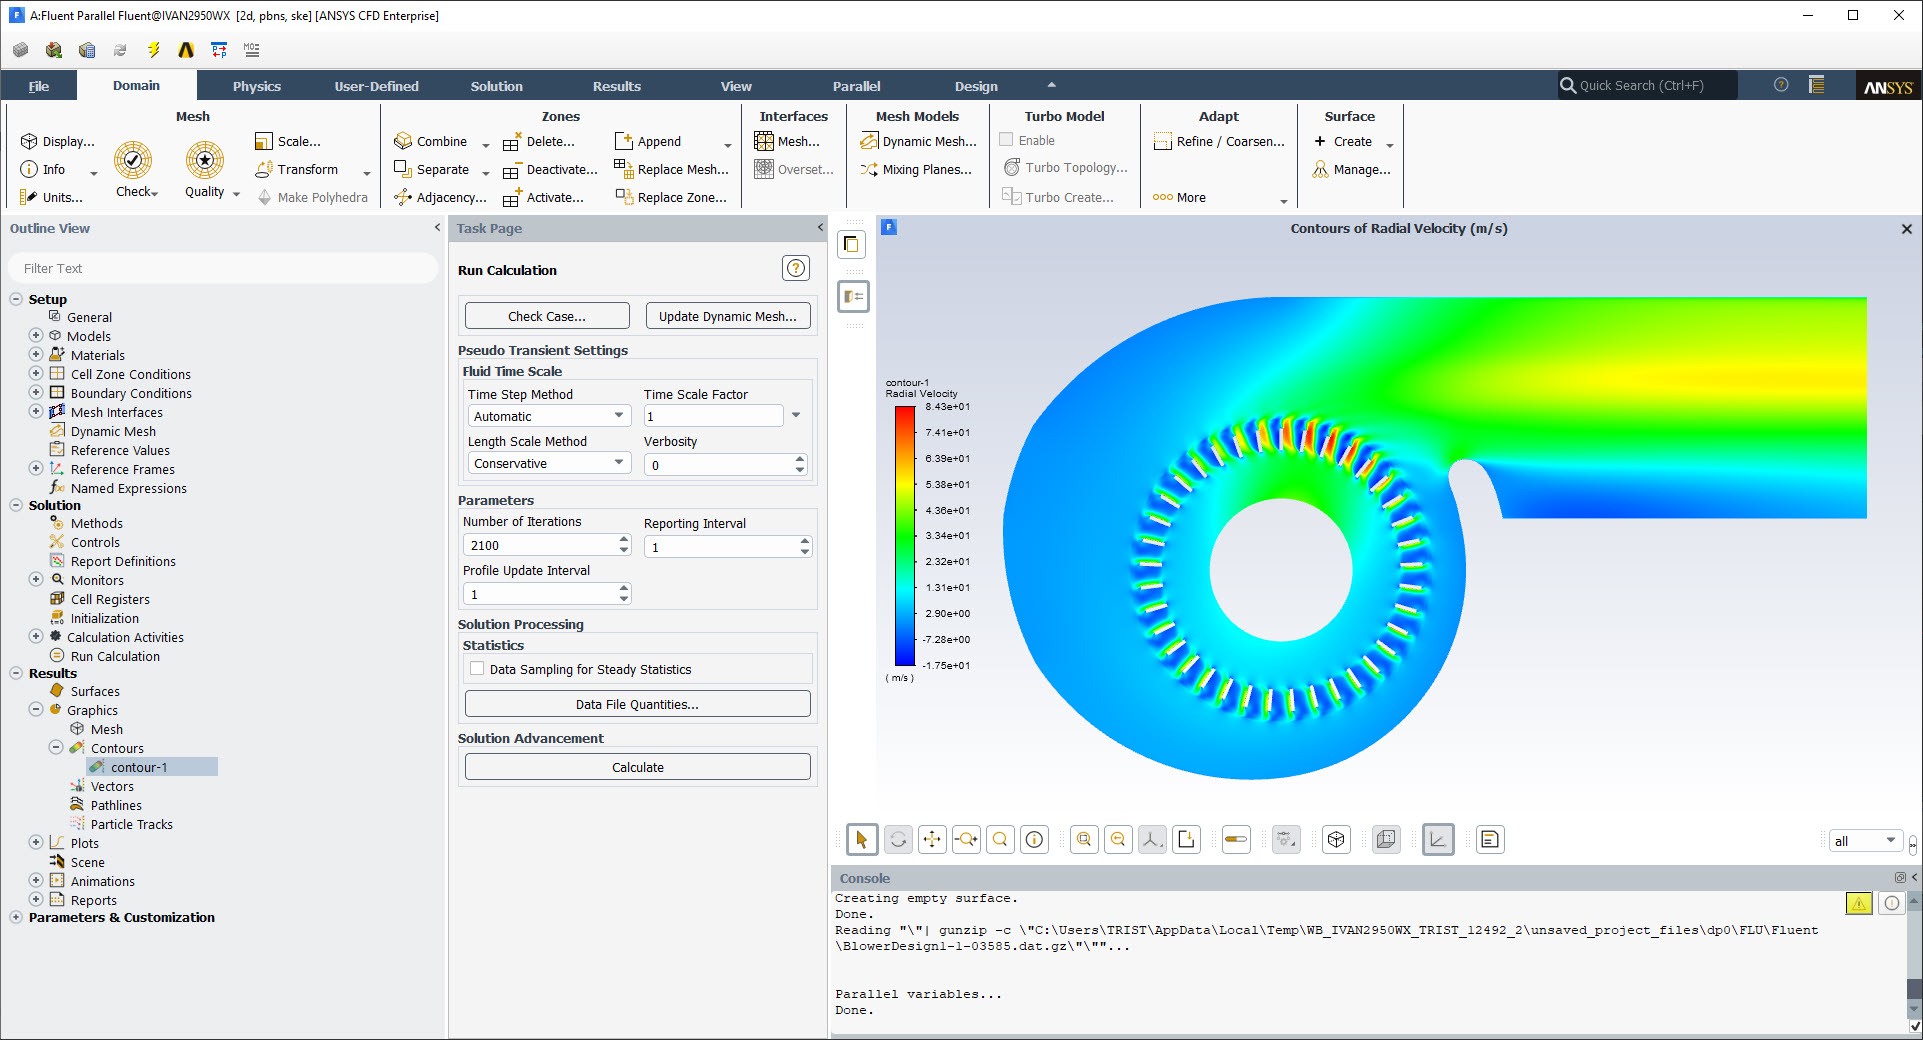
Task: Click the zoom out magnifier icon
Action: click(1118, 840)
